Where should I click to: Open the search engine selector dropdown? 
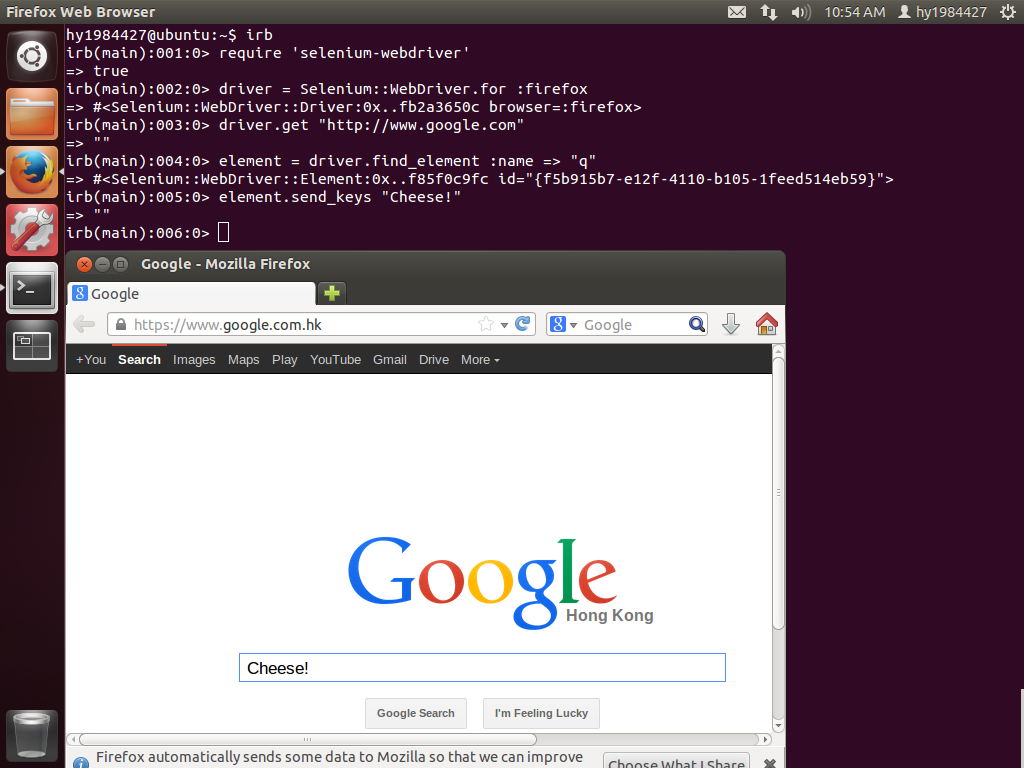pos(564,324)
